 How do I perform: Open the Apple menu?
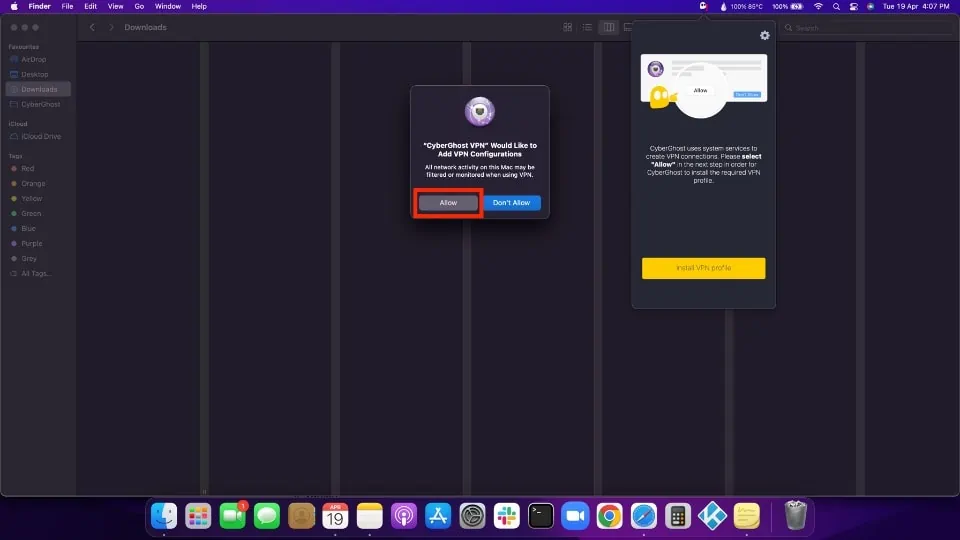point(14,6)
